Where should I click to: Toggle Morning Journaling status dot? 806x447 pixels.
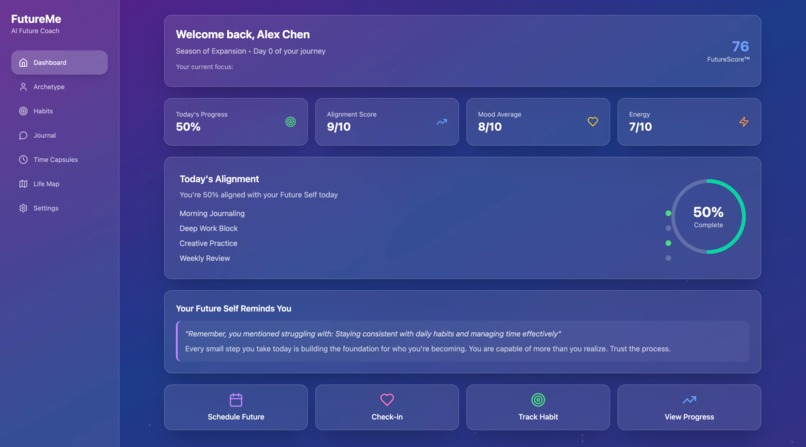tap(668, 213)
